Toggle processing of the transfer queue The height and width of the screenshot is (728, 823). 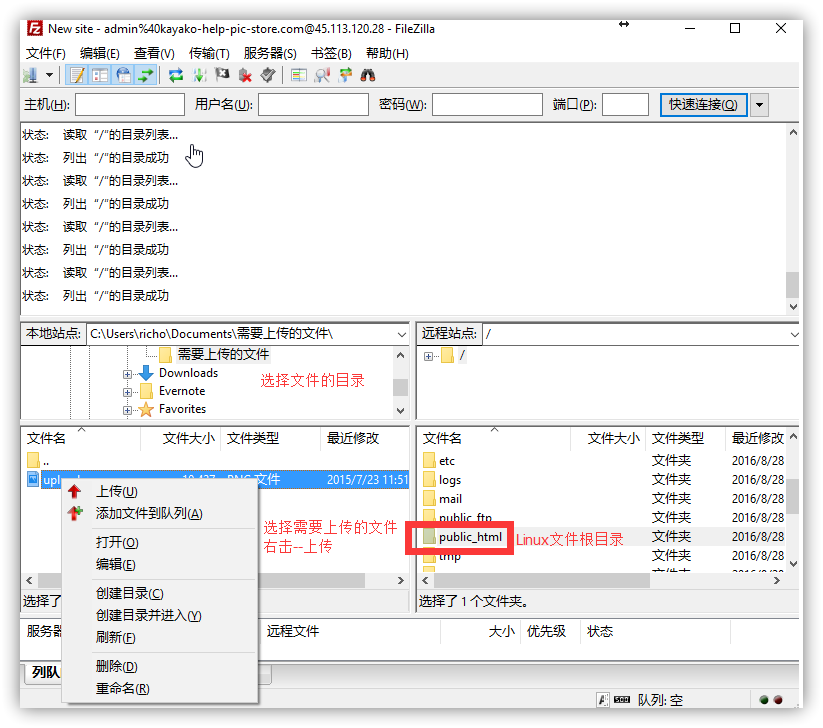pyautogui.click(x=199, y=76)
